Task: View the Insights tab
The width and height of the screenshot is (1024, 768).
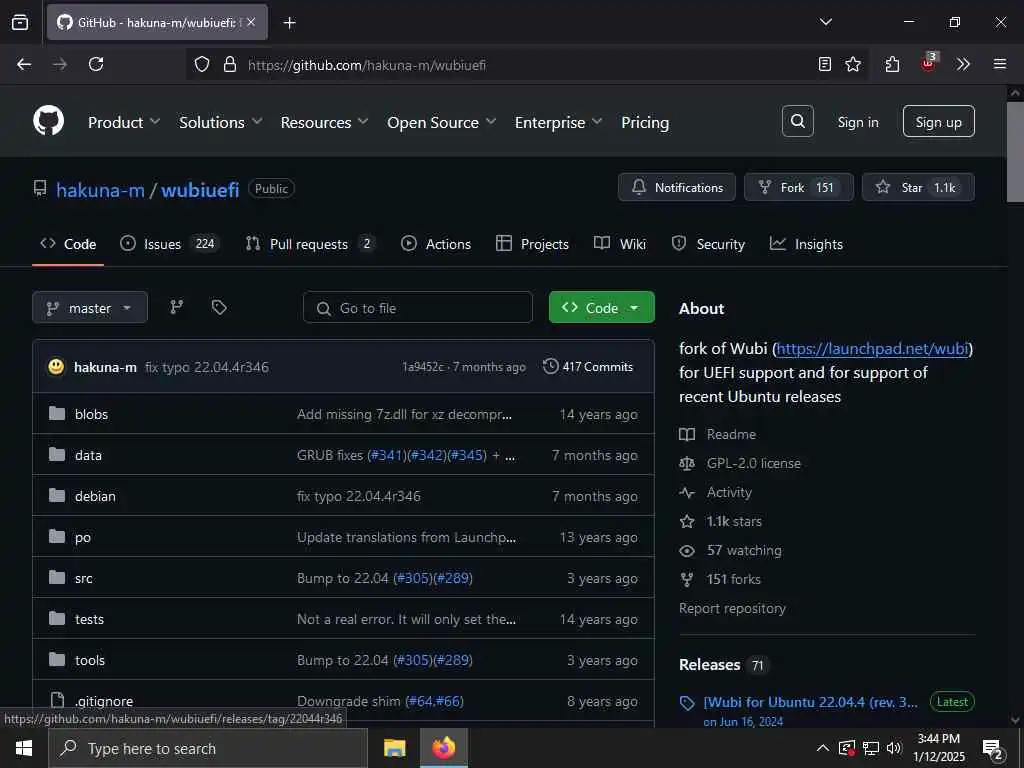Action: (806, 244)
